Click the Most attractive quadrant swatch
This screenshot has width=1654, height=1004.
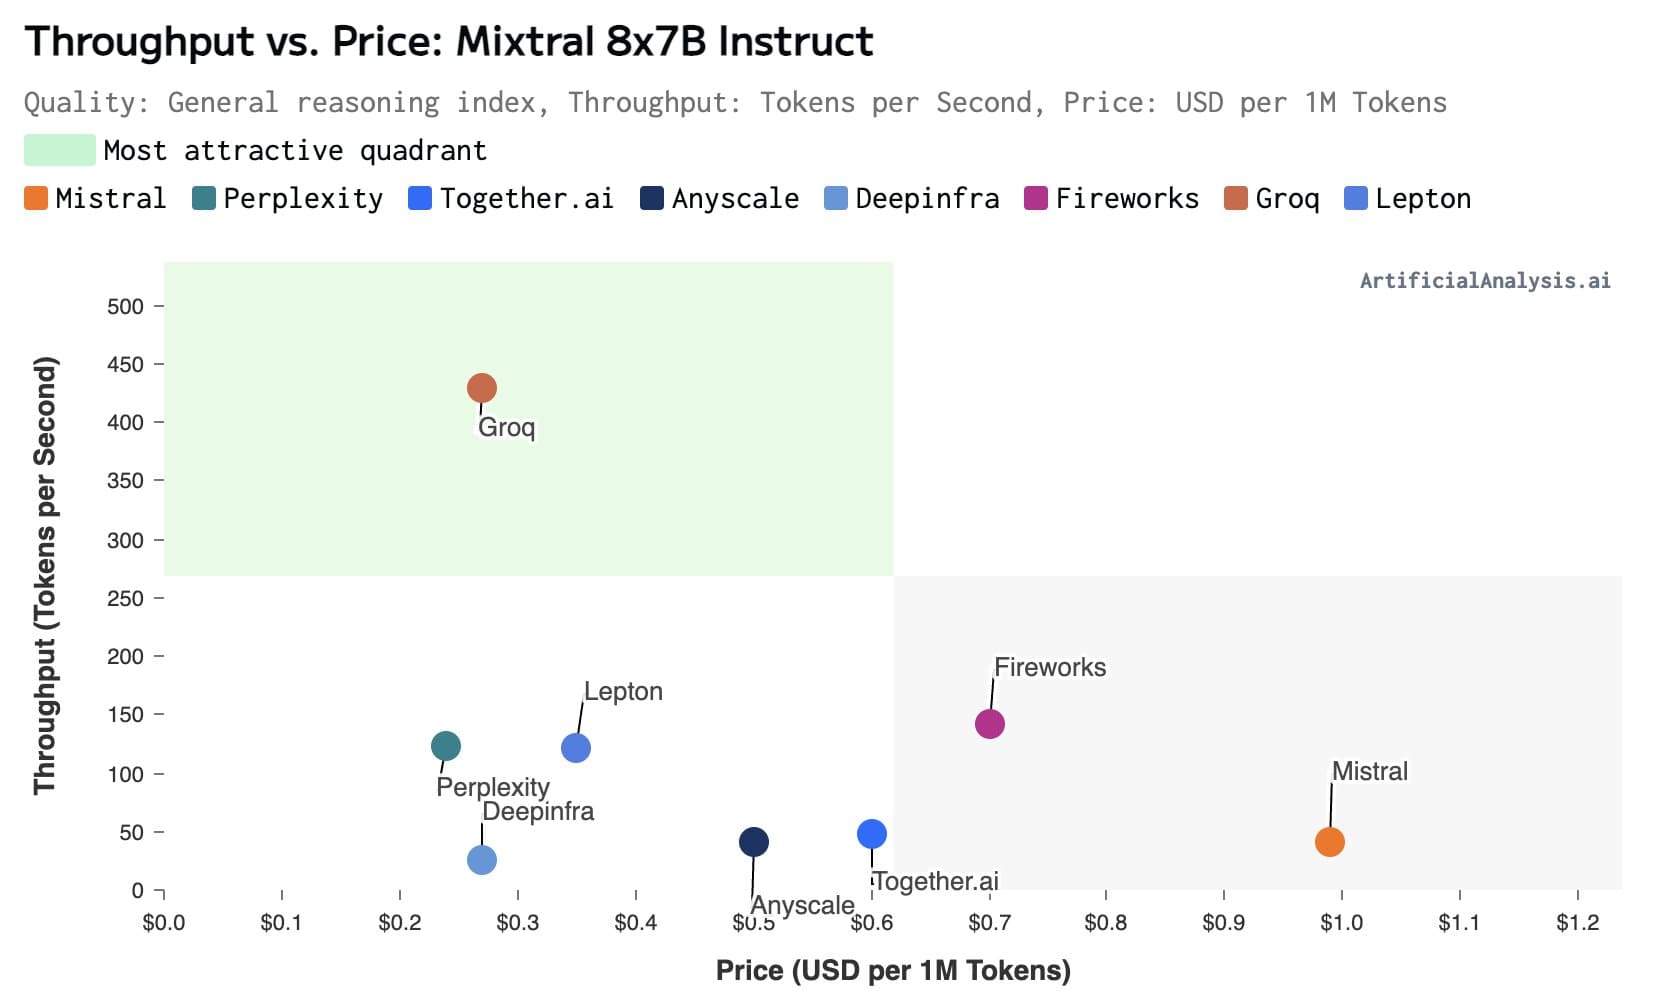(59, 150)
